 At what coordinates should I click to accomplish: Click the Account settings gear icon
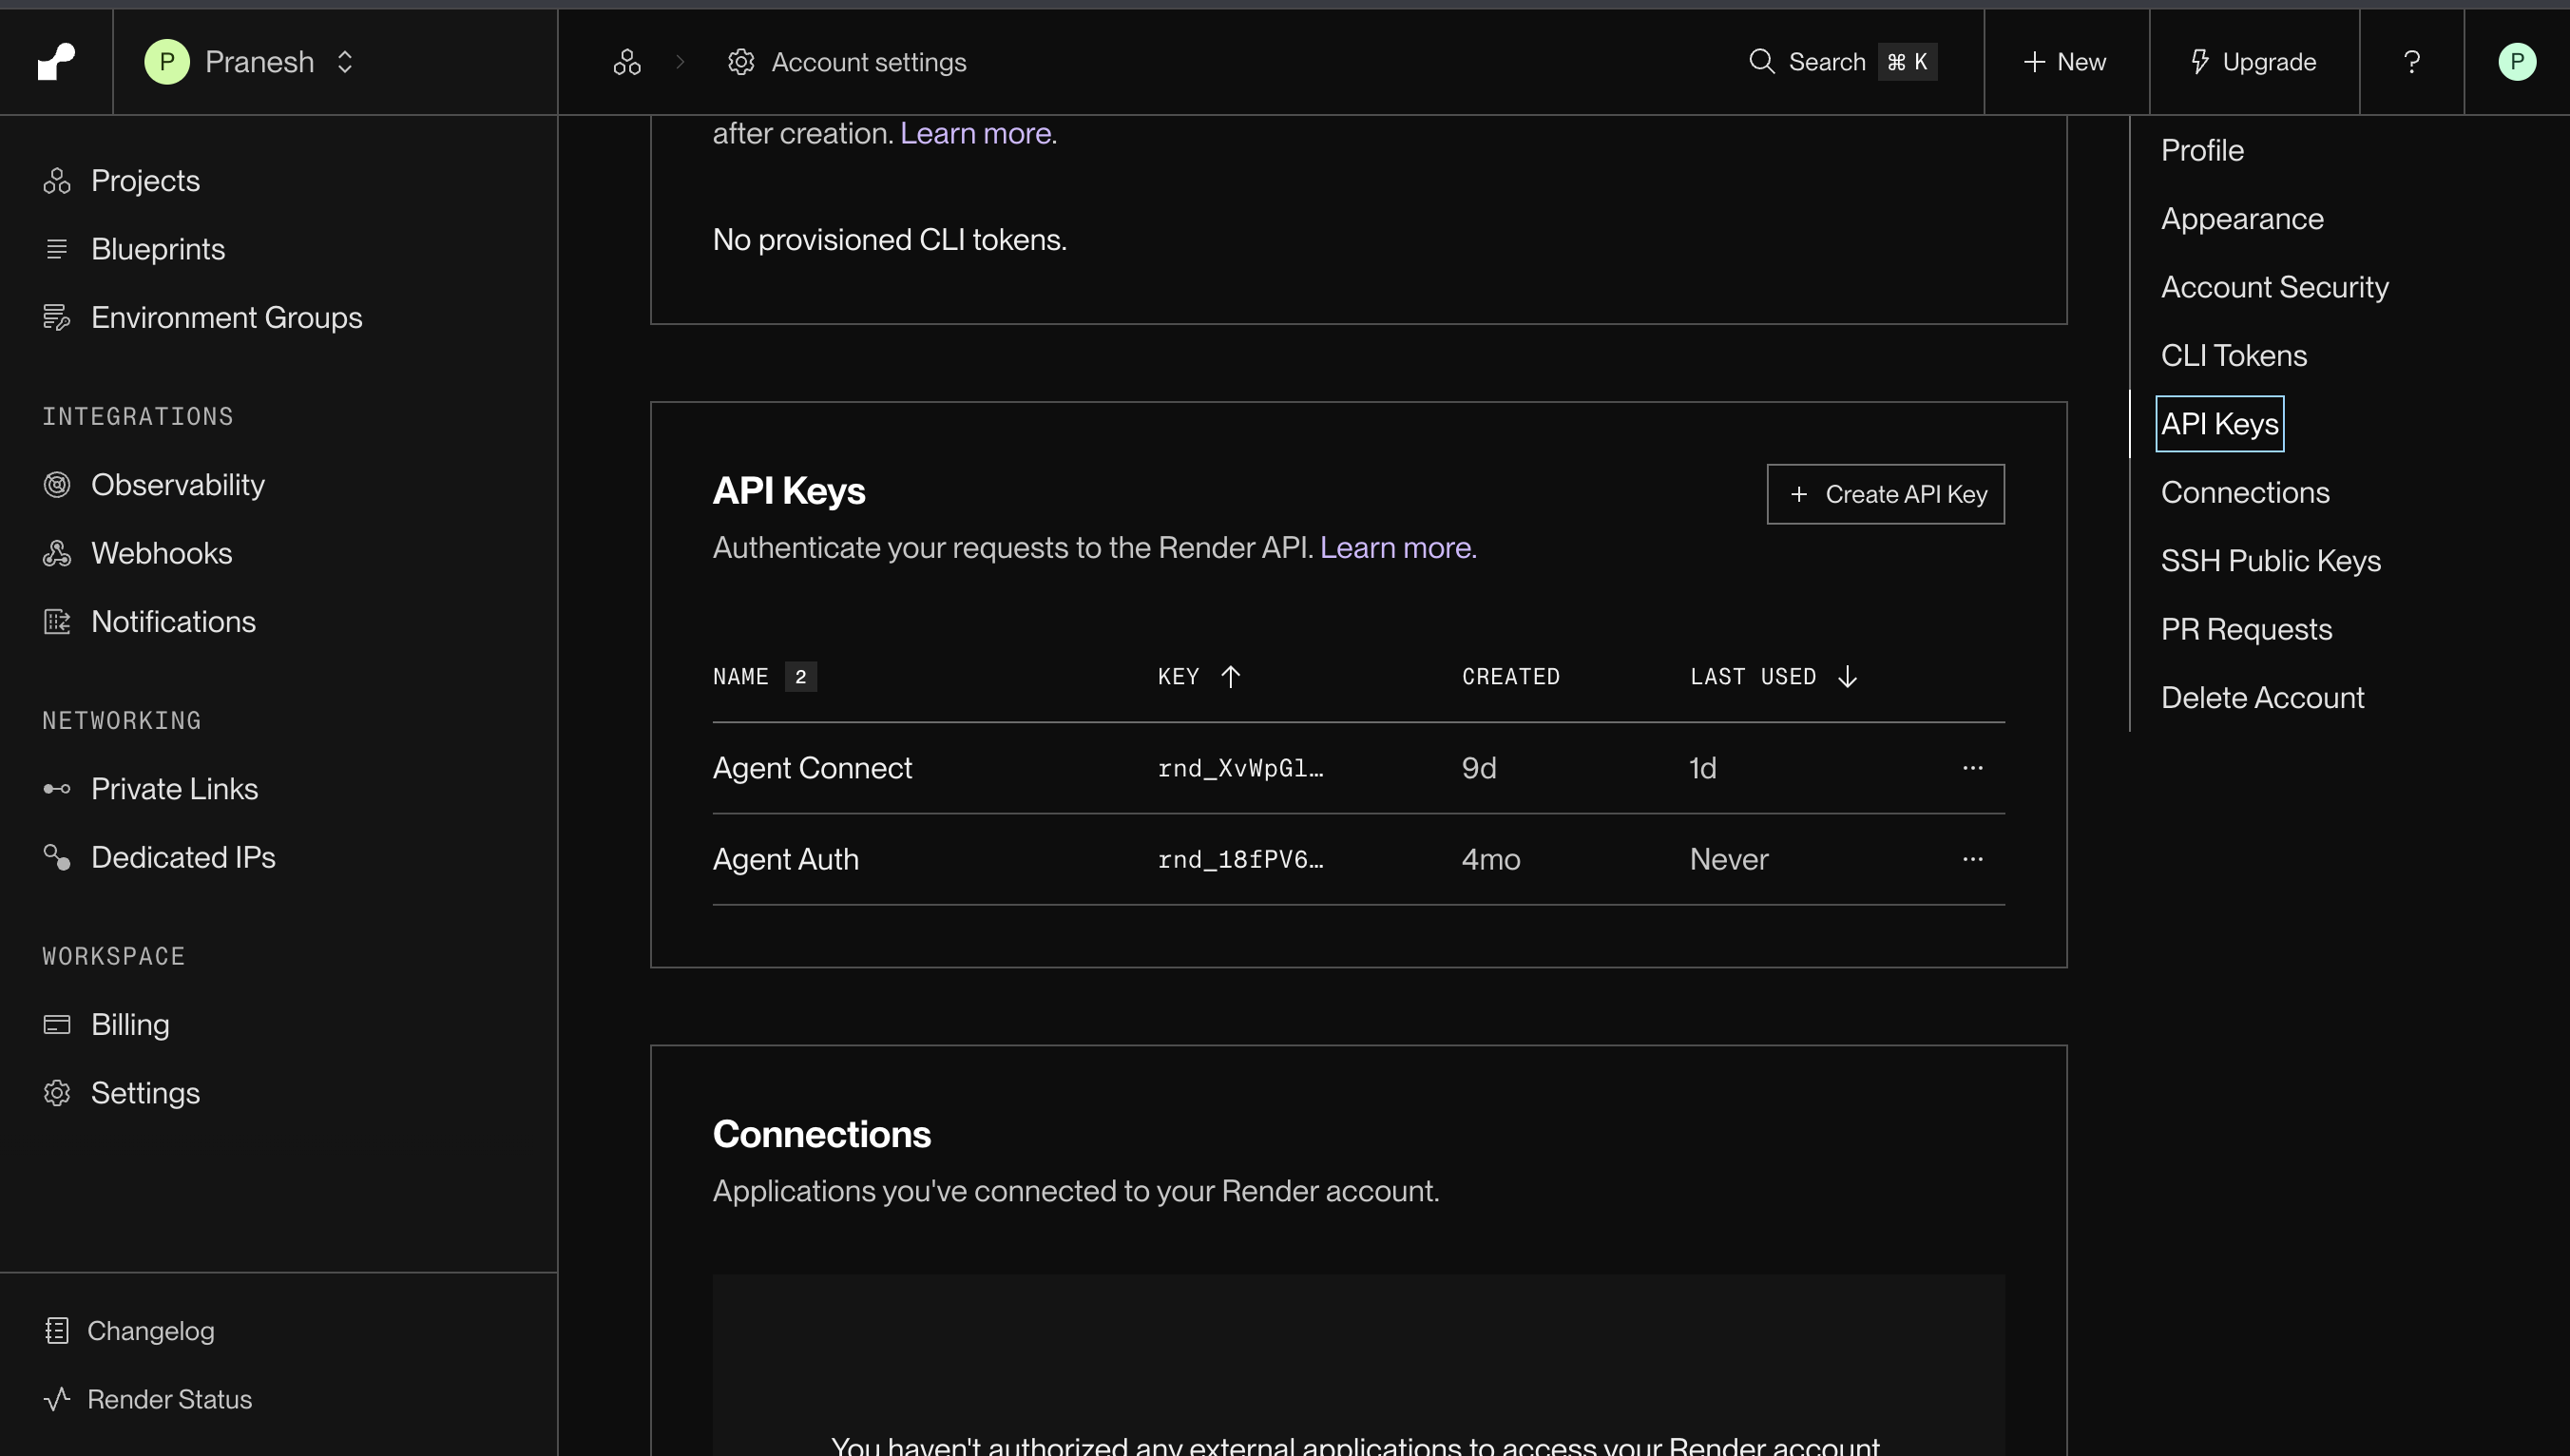(741, 62)
